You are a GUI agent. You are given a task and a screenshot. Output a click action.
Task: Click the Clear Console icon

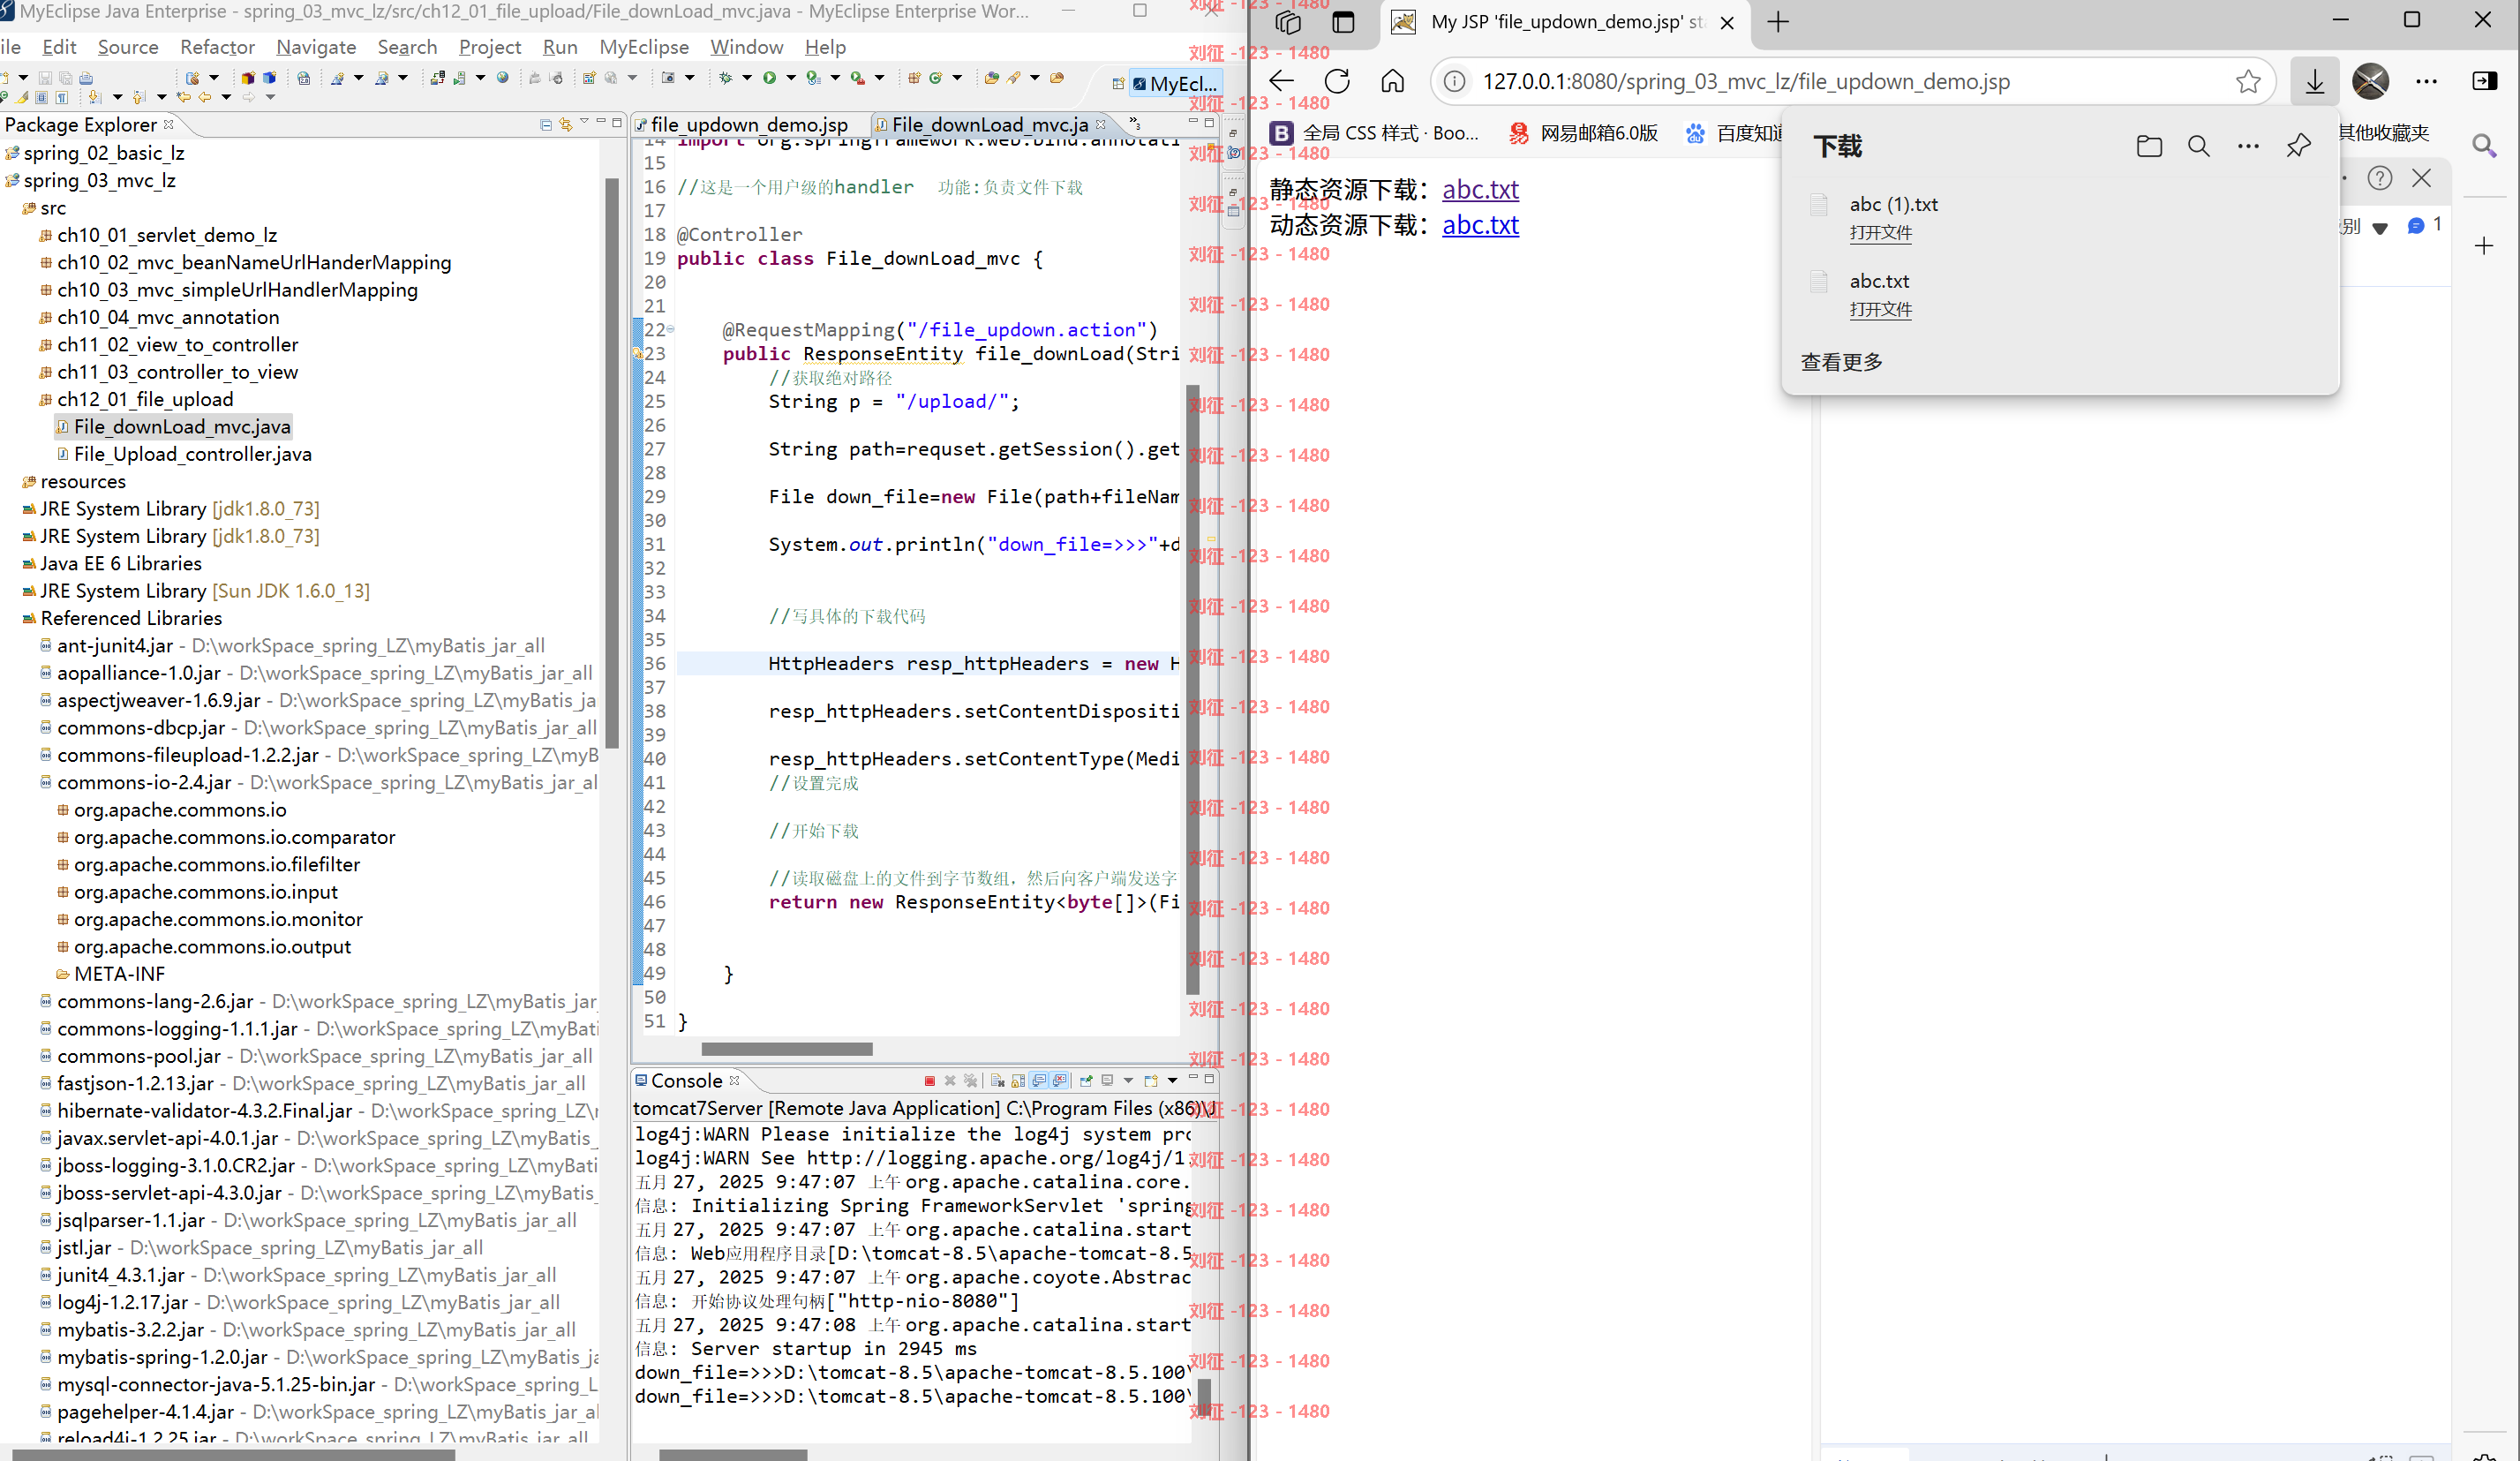998,1081
